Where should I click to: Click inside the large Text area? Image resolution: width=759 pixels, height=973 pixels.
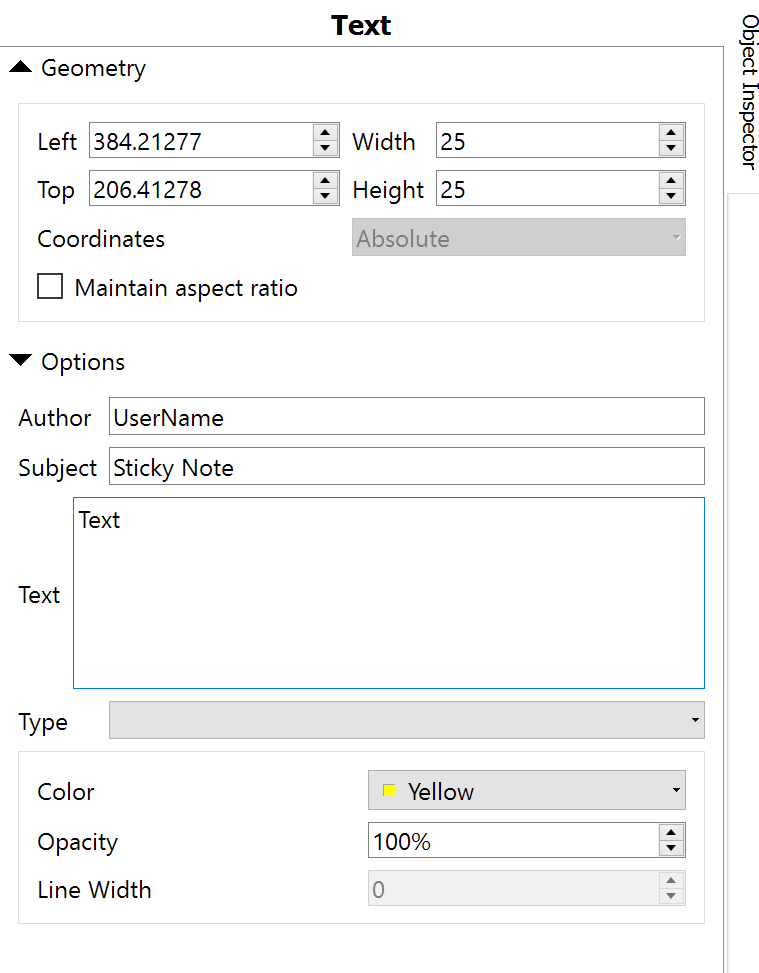(x=388, y=593)
